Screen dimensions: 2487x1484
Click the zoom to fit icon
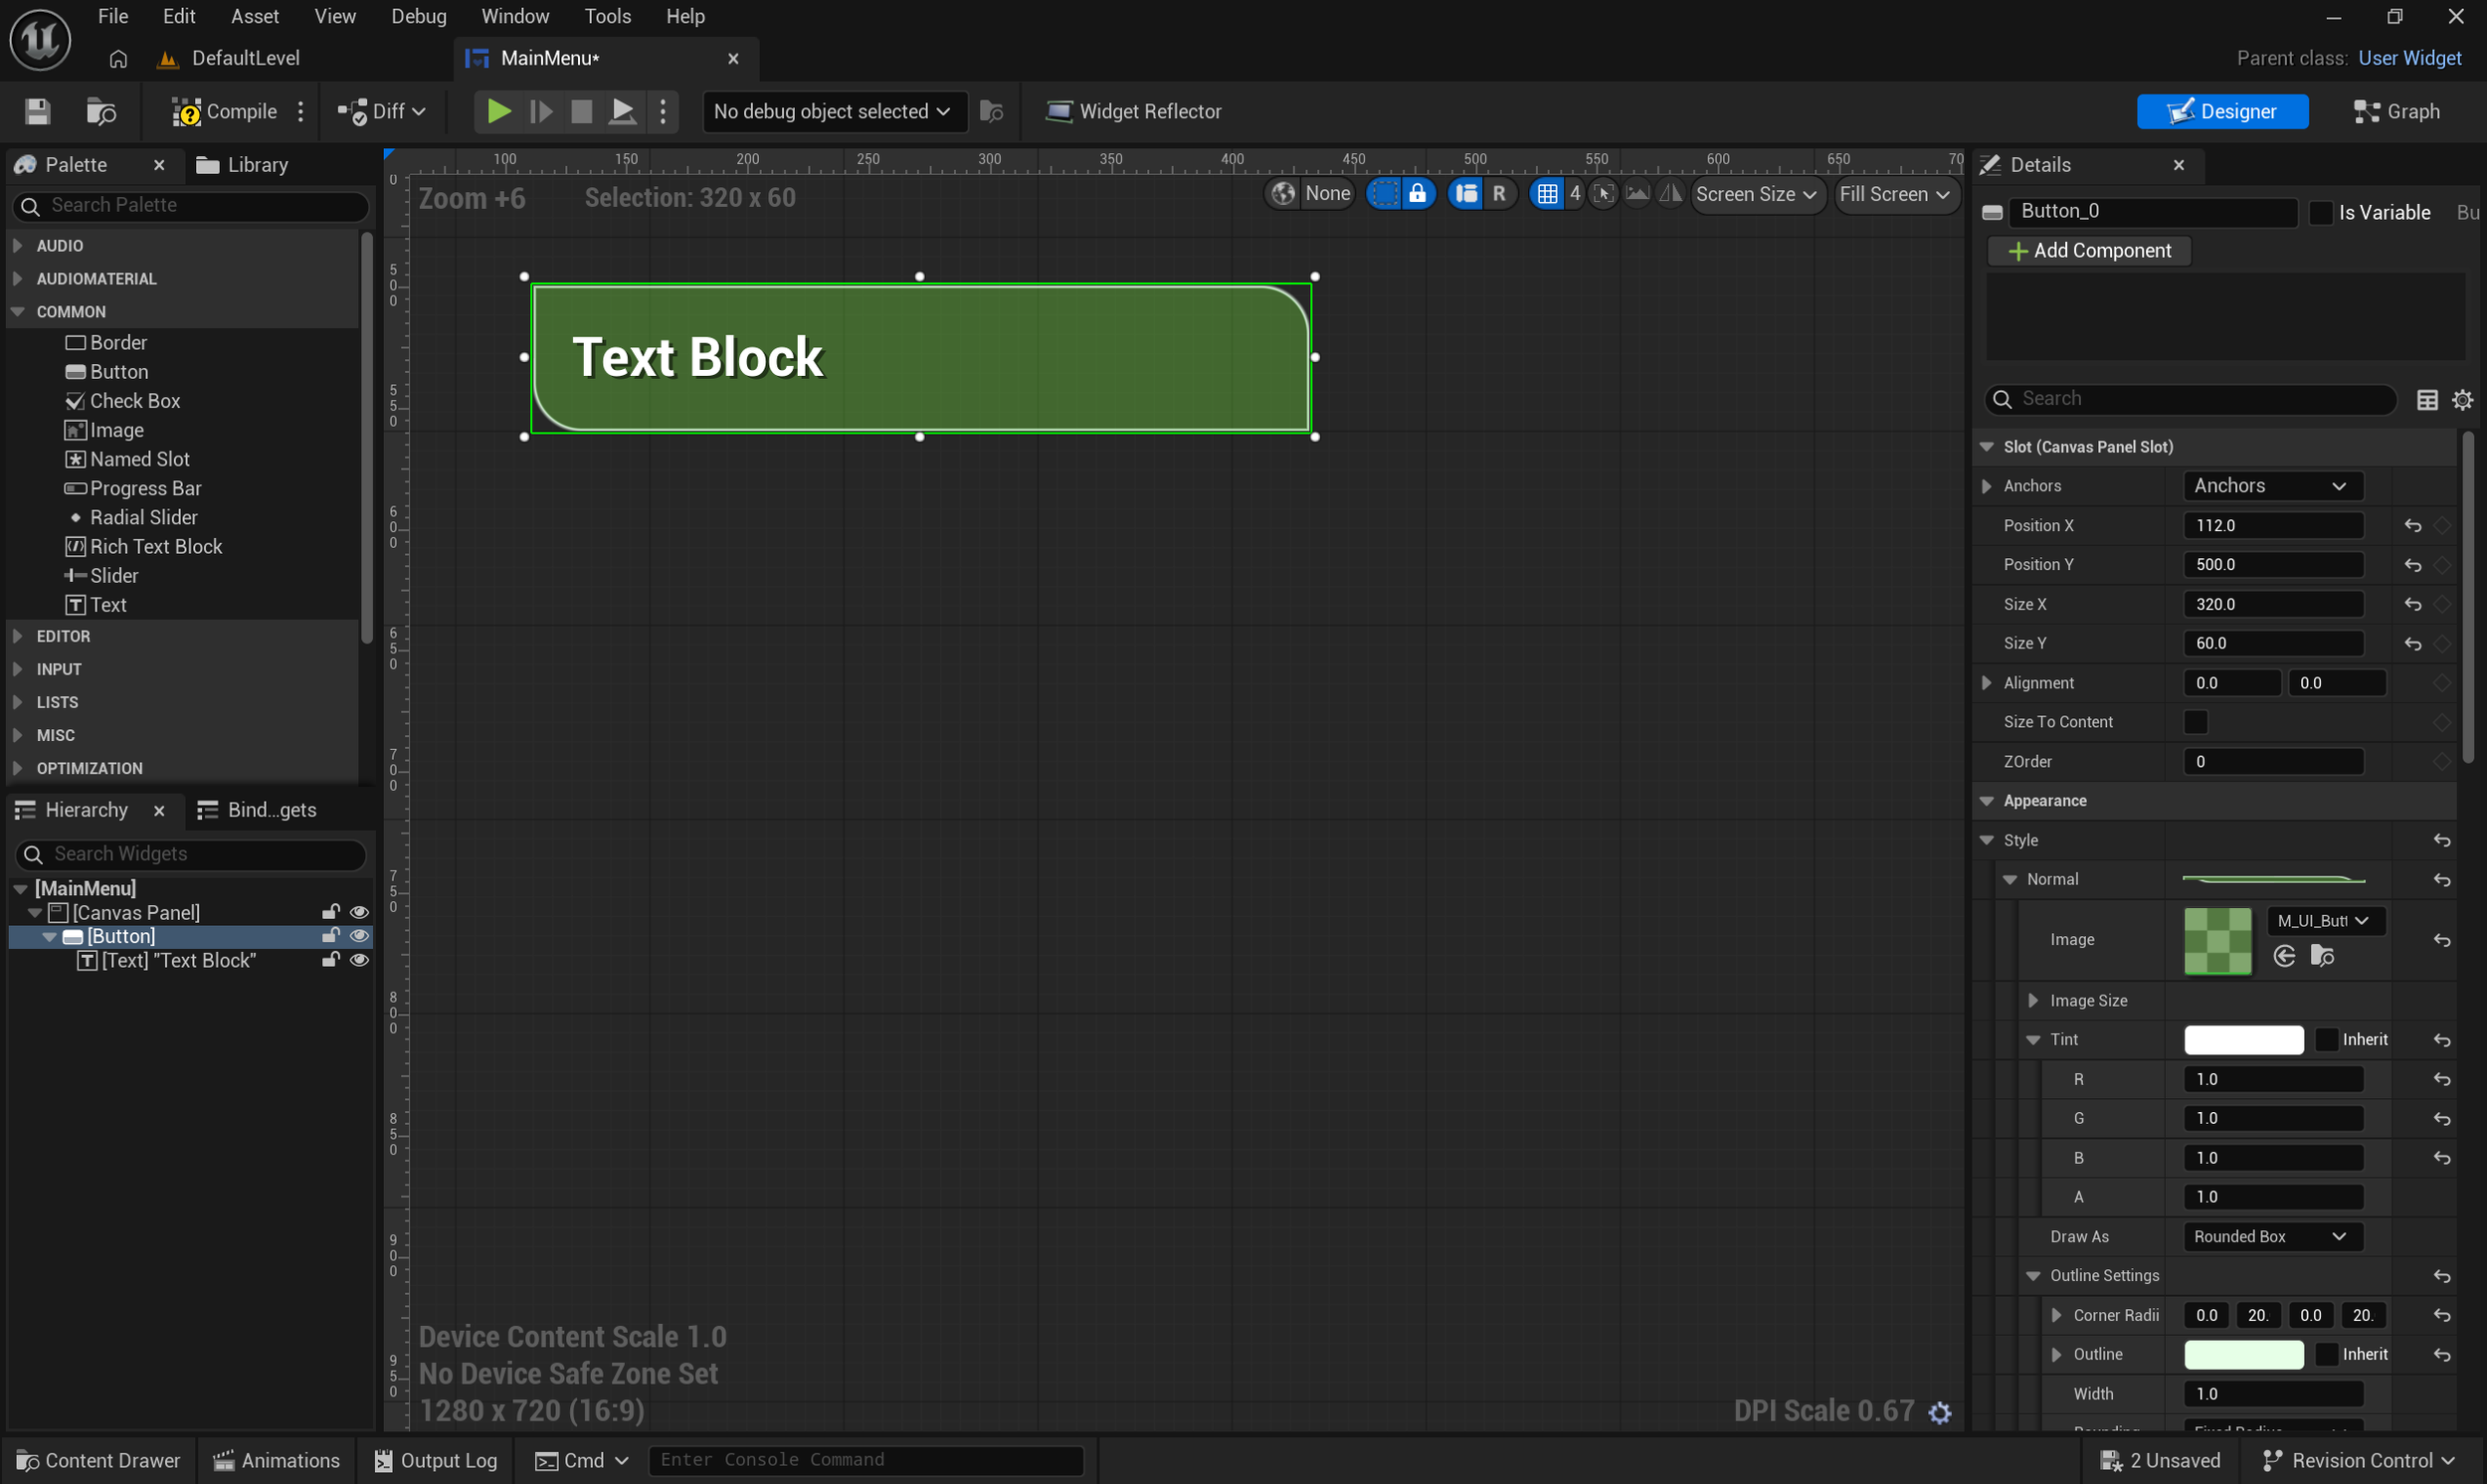pos(1603,194)
